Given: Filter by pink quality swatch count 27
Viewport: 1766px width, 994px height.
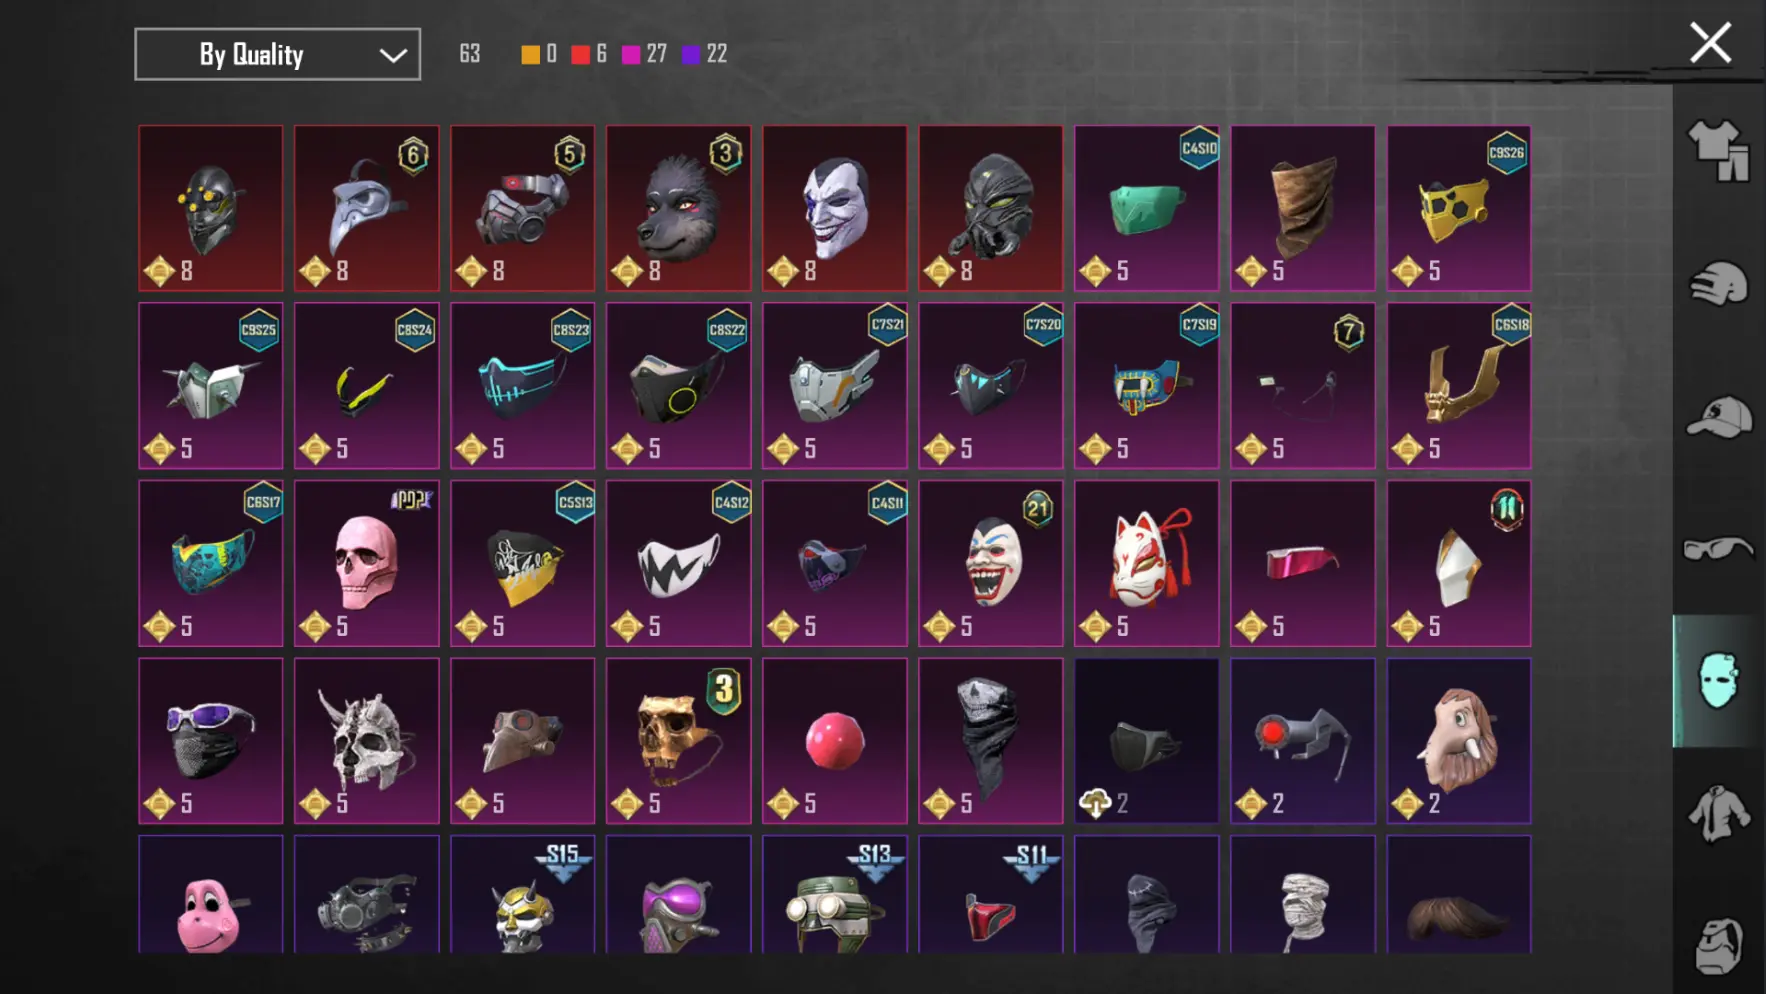Looking at the screenshot, I should 644,54.
